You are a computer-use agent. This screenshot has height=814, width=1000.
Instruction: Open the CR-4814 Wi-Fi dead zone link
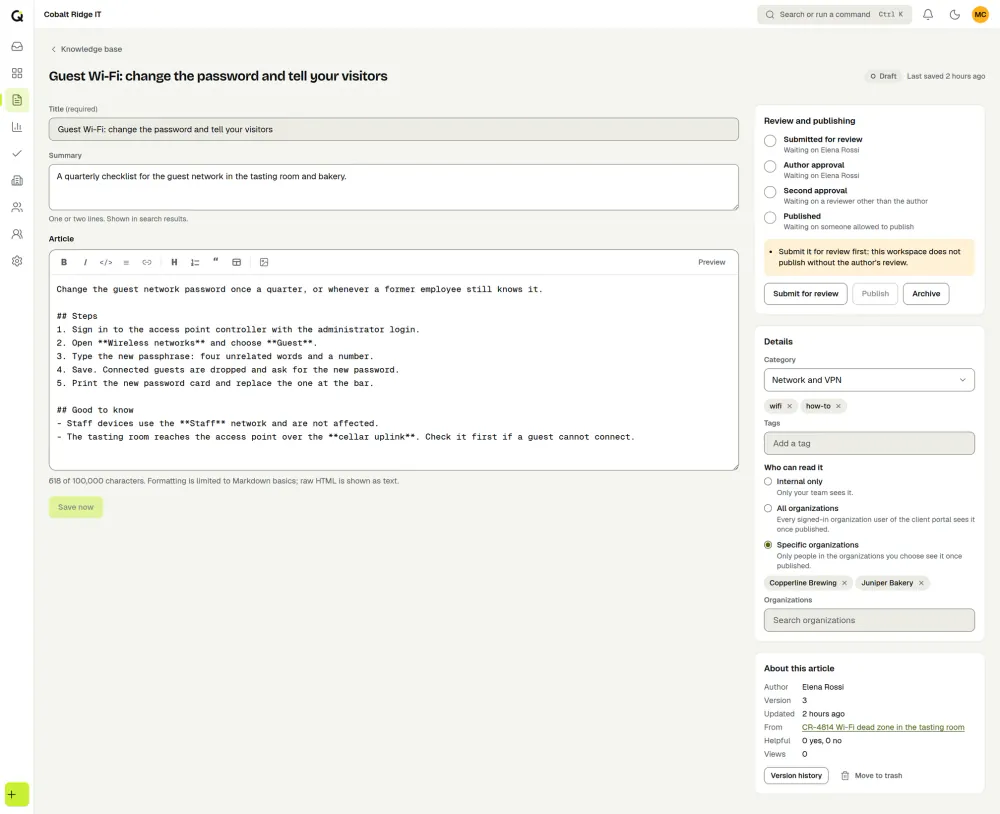(x=883, y=727)
